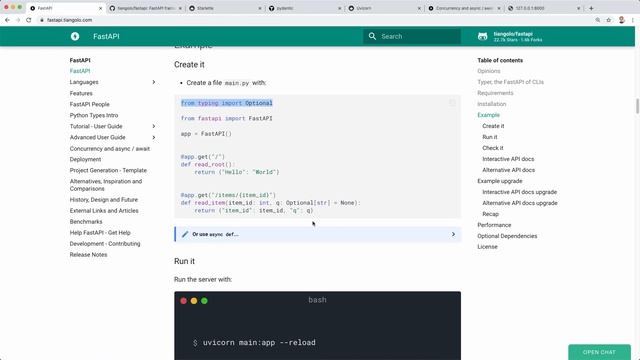Screen dimensions: 640x360
Task: Click the 'uvicorn main:app --reload' command text
Action: point(259,342)
